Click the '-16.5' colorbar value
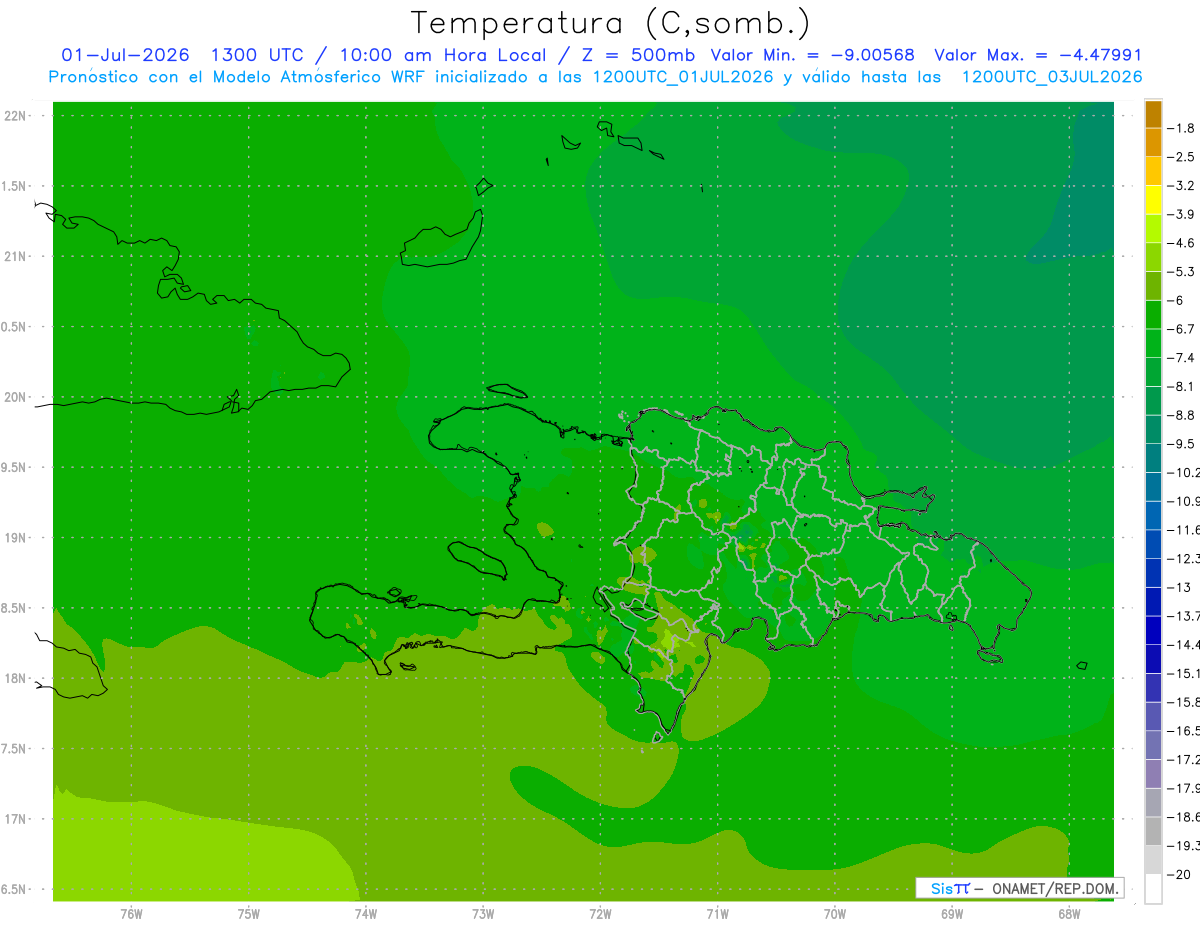 1184,731
